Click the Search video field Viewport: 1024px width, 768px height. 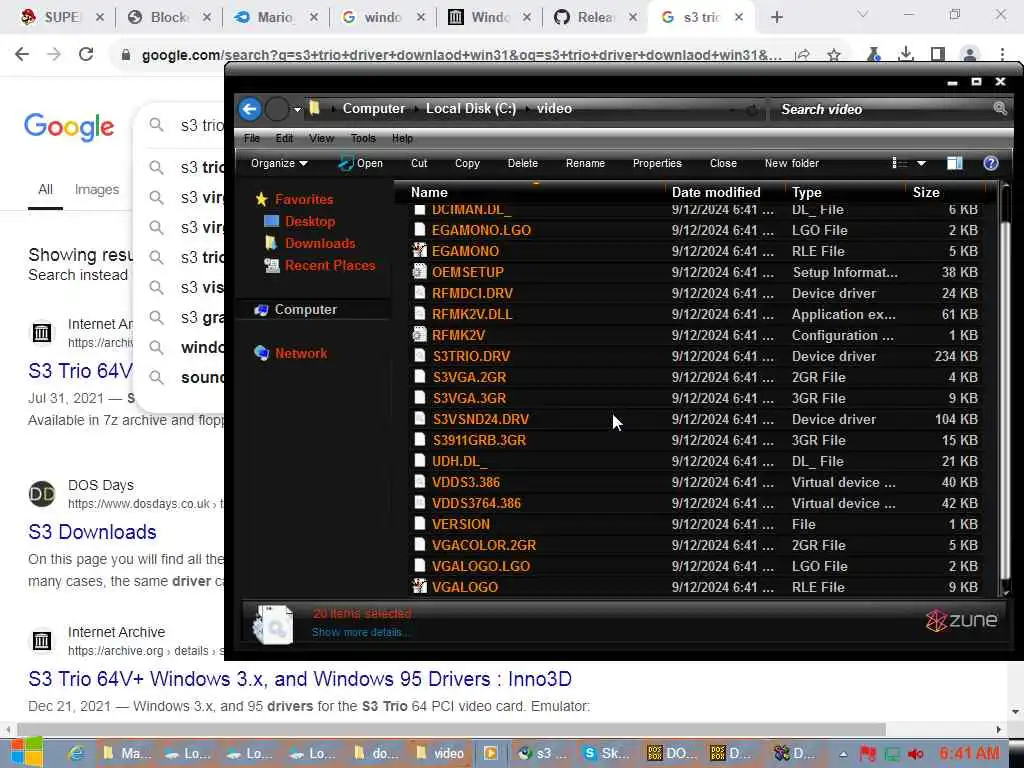(883, 109)
